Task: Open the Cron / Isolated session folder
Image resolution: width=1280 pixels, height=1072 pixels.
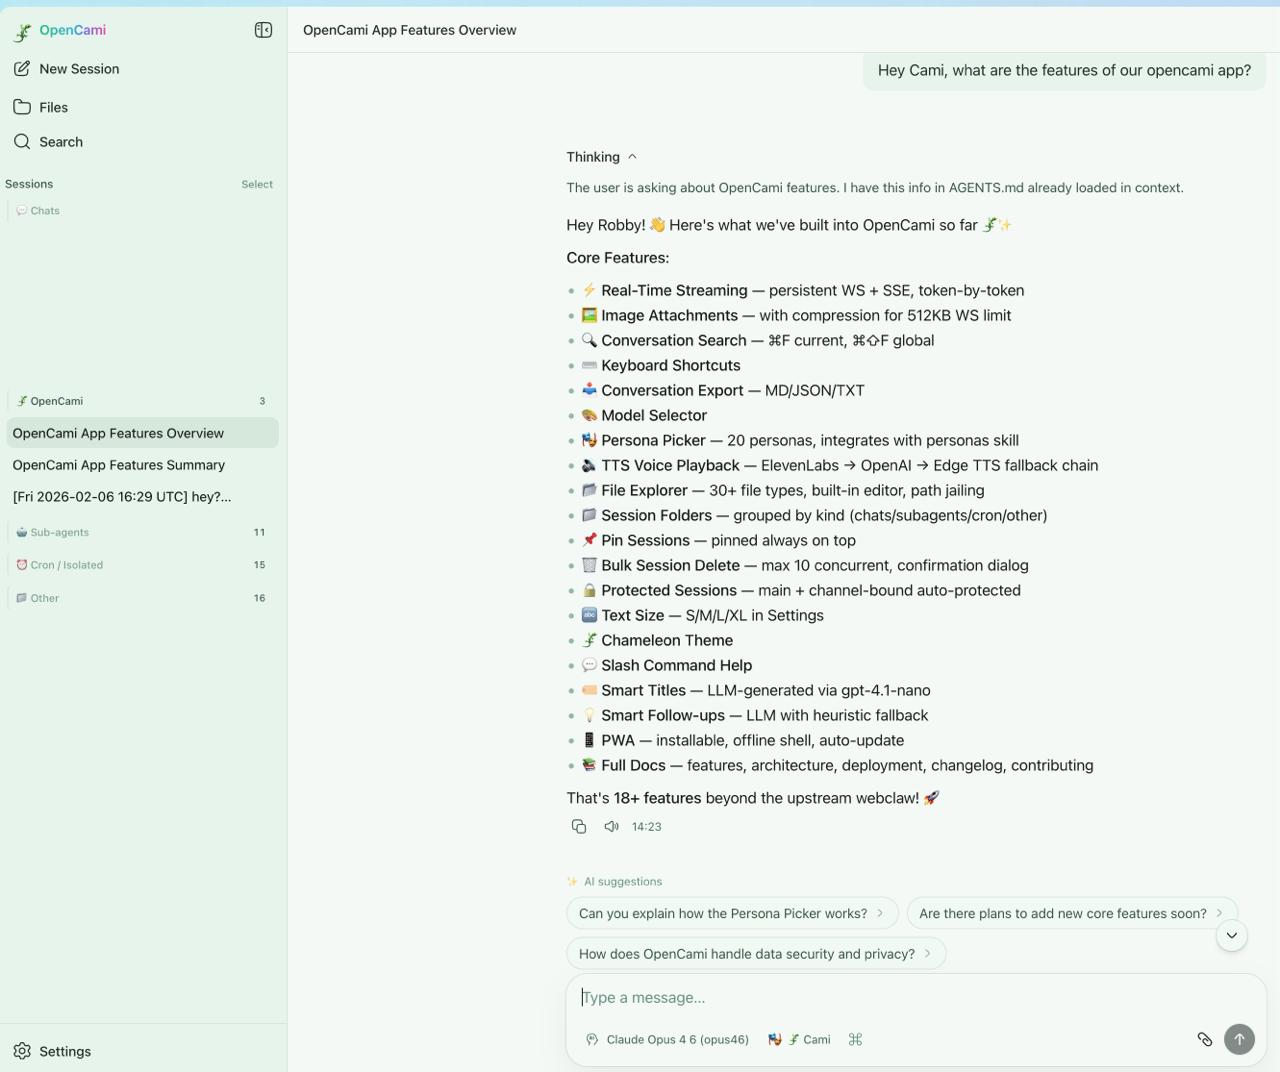Action: pyautogui.click(x=65, y=564)
